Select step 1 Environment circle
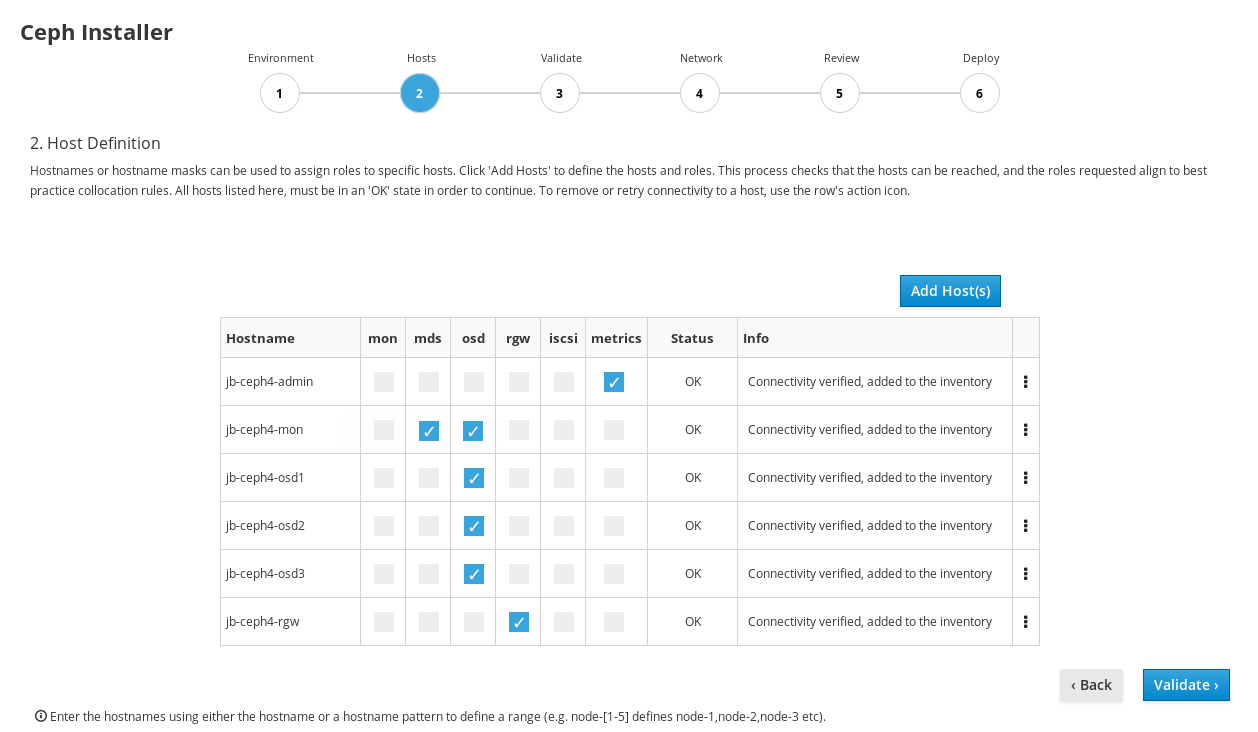Screen dimensions: 1258x732 coord(280,94)
